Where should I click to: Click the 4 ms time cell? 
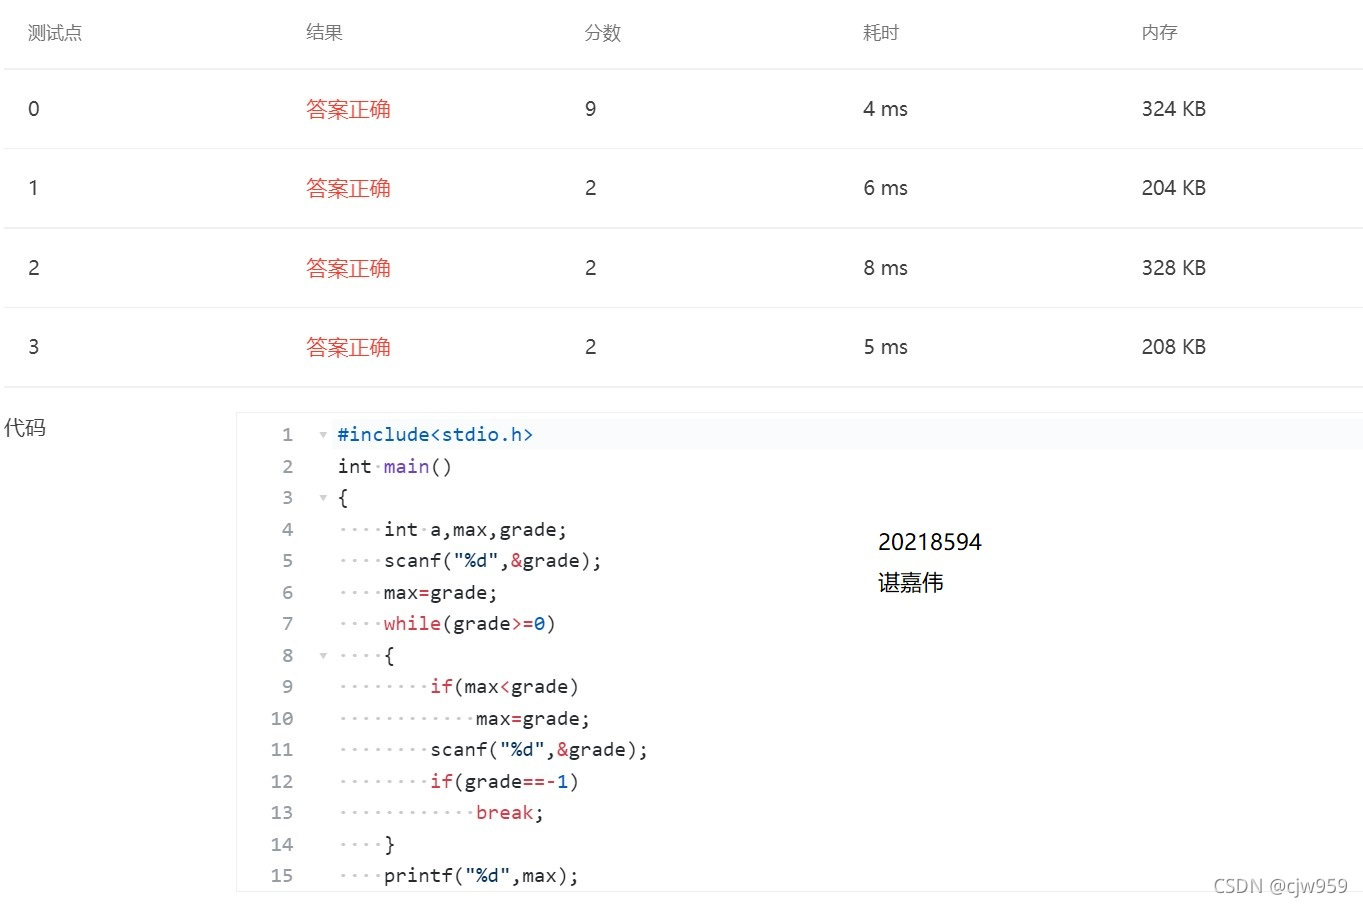[x=885, y=109]
